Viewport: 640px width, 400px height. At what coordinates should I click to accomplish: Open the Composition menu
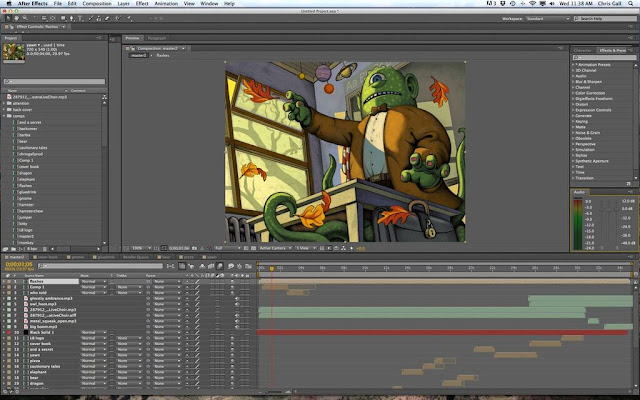click(97, 4)
